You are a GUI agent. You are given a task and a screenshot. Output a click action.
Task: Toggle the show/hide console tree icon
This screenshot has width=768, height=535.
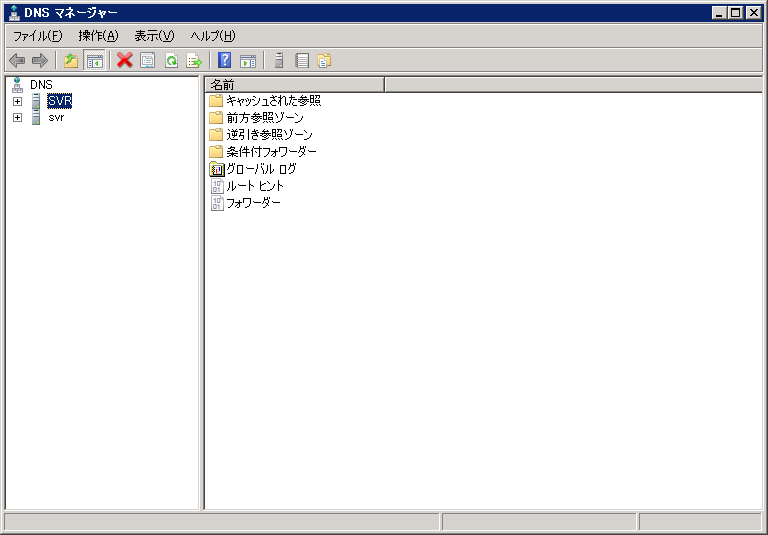coord(95,61)
